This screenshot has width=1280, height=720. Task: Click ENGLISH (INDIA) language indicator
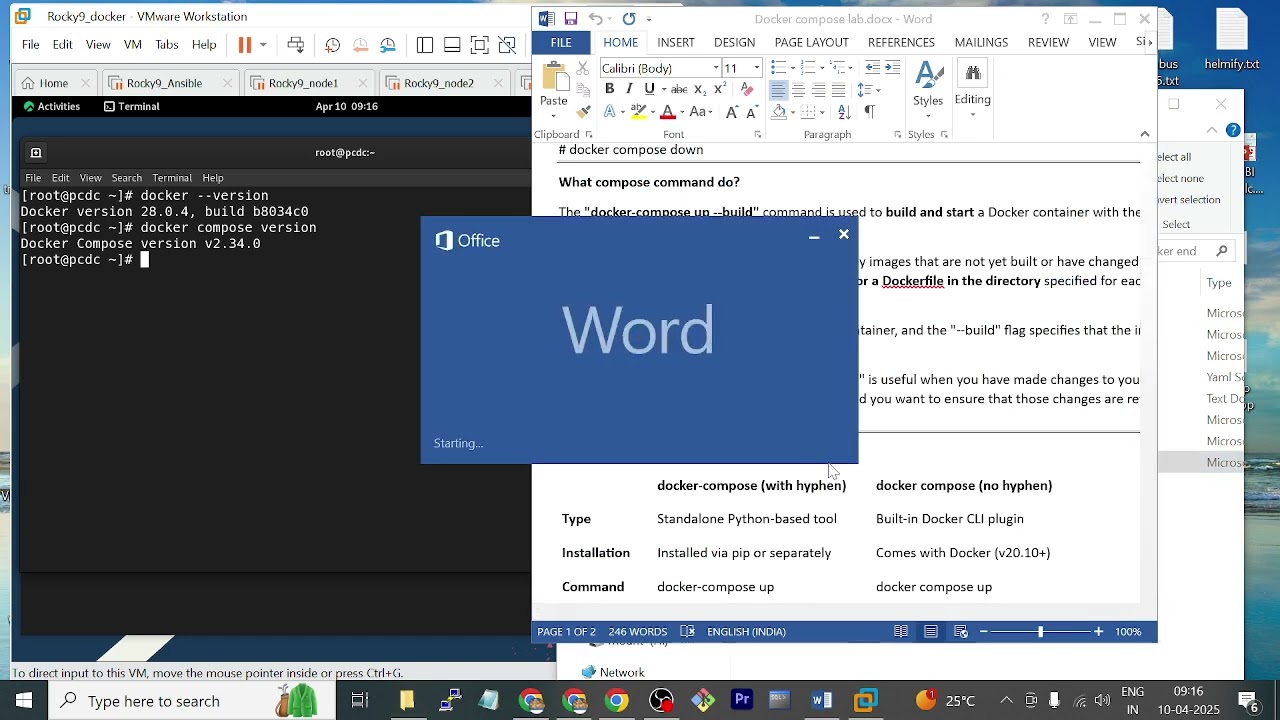coord(746,632)
